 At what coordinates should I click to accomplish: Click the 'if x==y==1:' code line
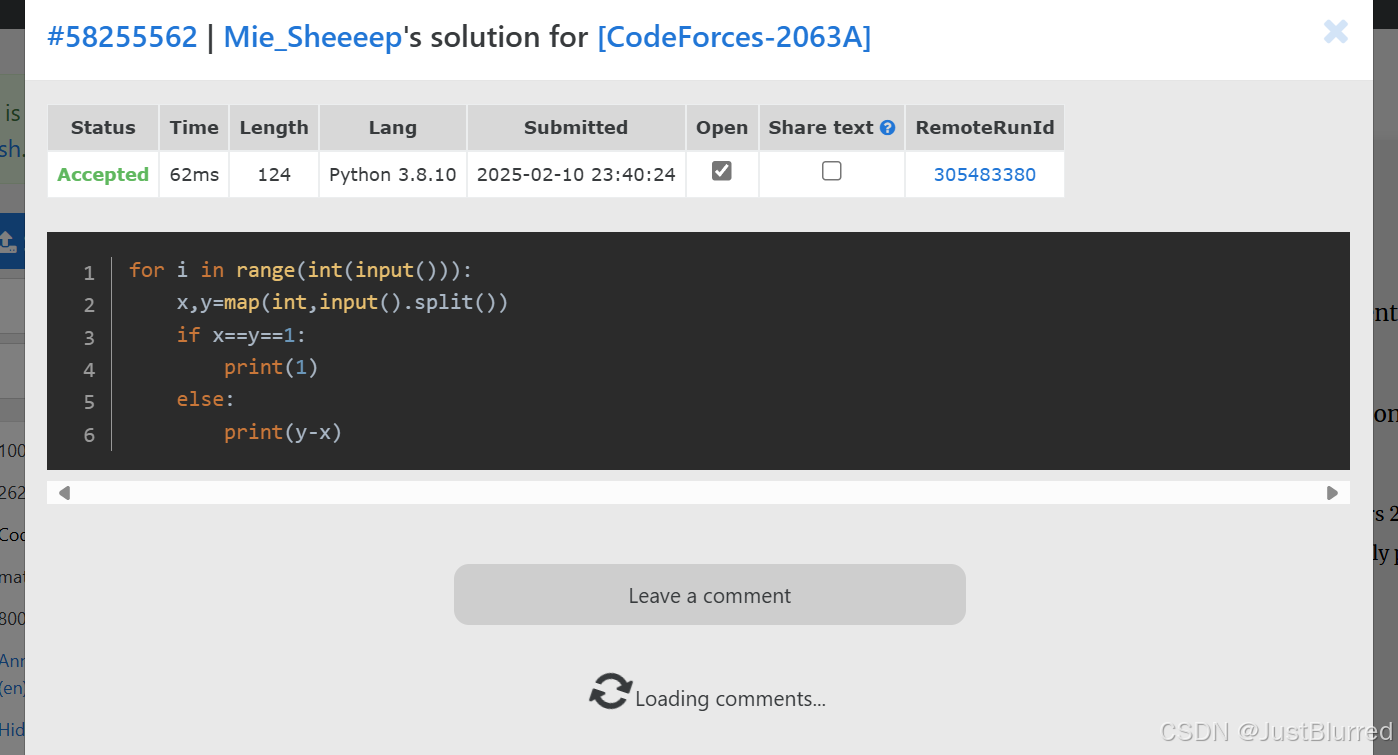click(241, 335)
